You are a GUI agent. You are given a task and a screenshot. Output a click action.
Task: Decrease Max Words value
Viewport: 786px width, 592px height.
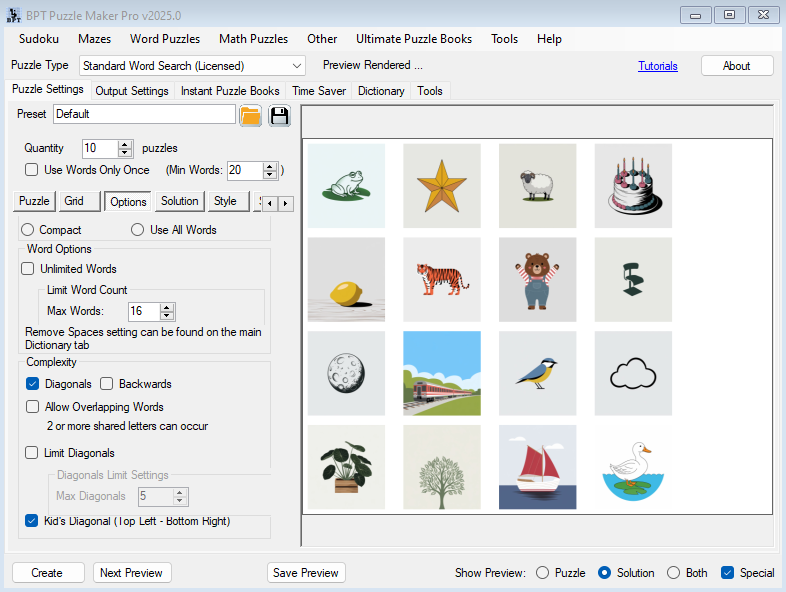[x=167, y=316]
